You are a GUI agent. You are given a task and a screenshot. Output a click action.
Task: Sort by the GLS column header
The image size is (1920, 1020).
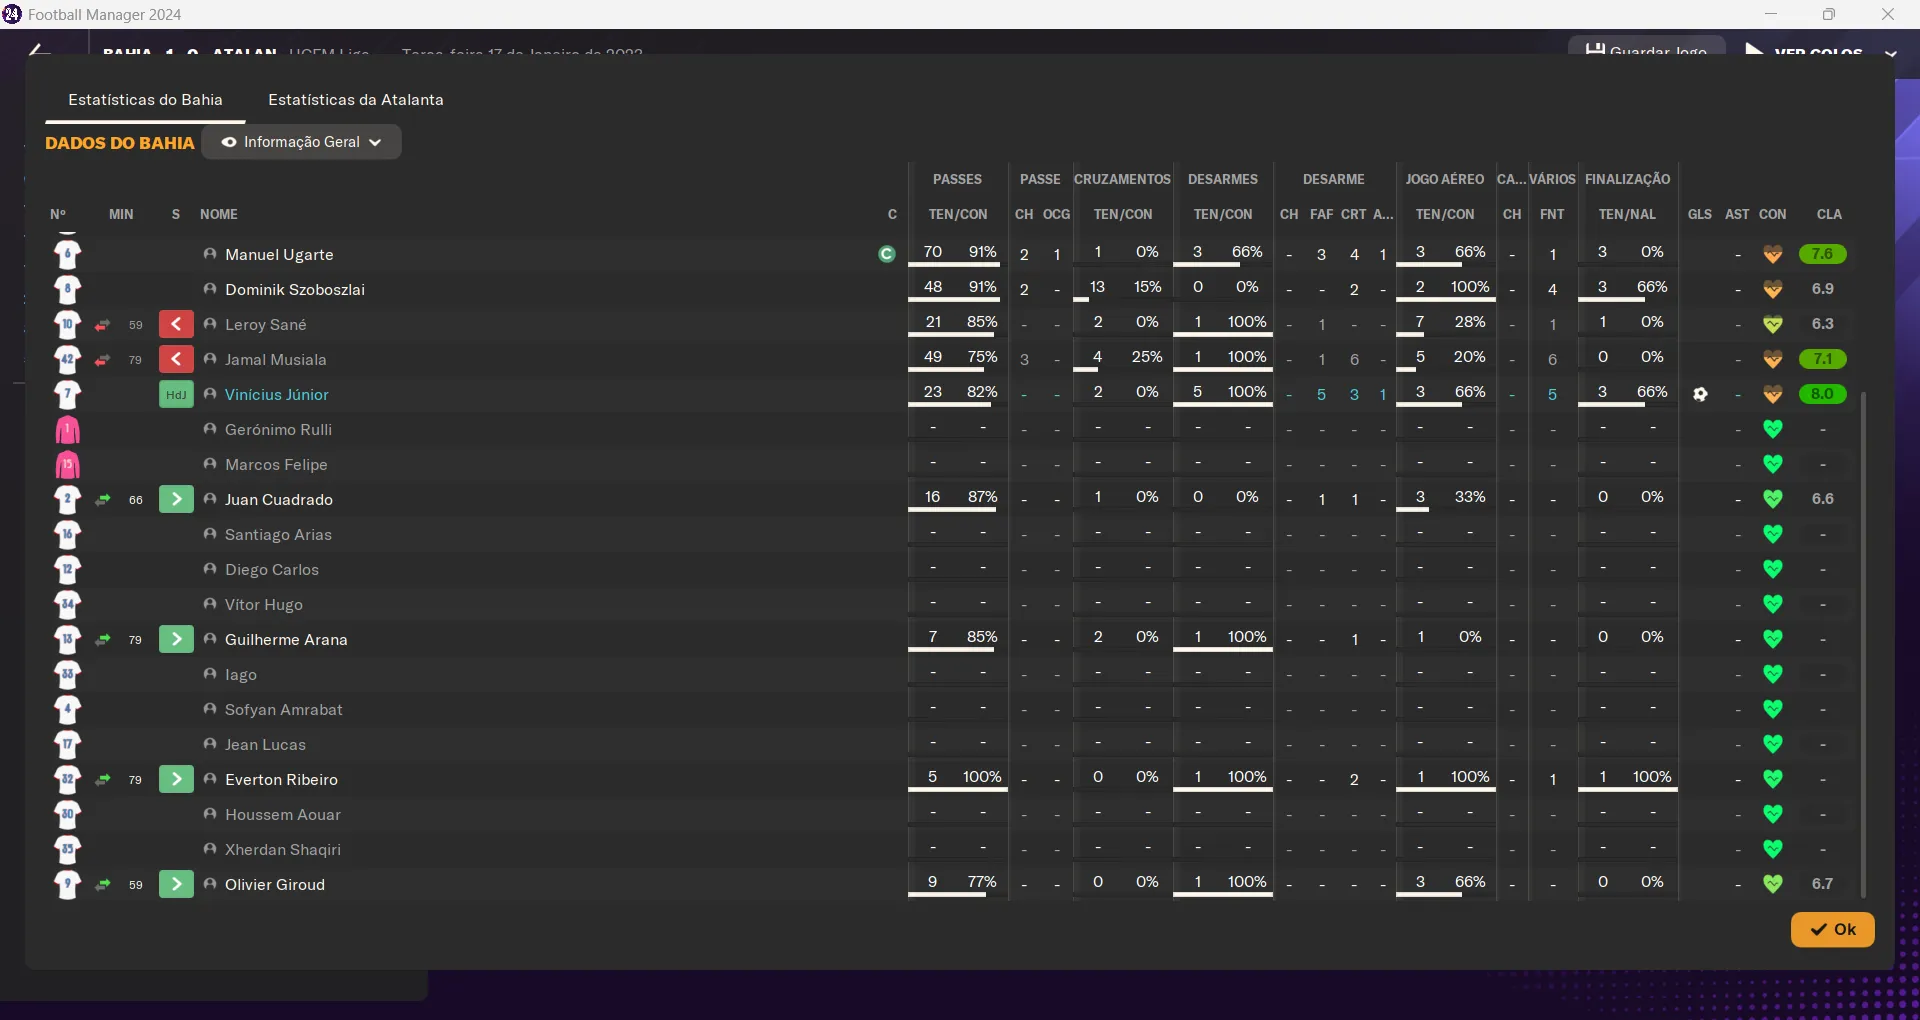tap(1700, 214)
